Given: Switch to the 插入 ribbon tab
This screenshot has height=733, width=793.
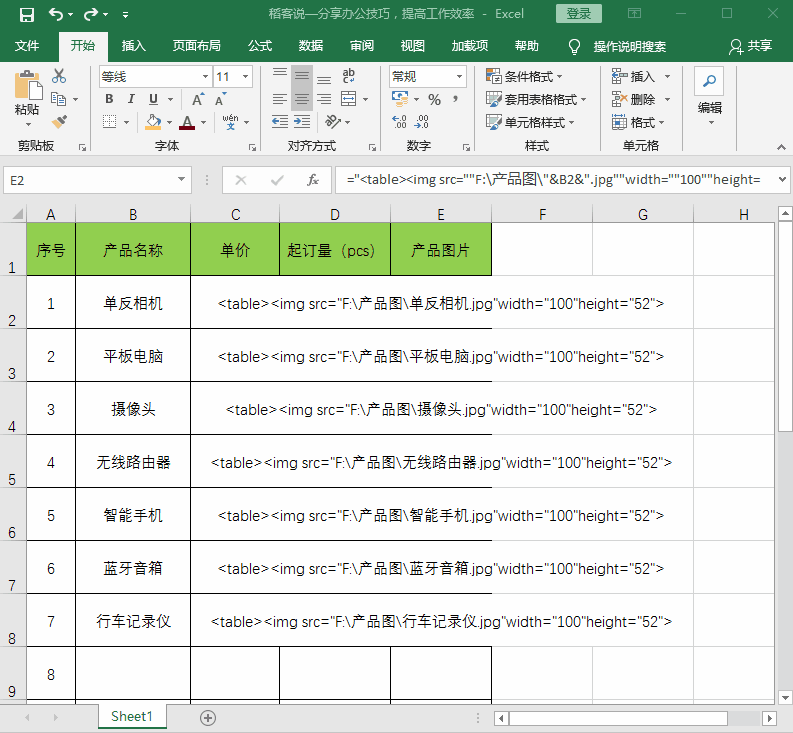Looking at the screenshot, I should coord(134,46).
